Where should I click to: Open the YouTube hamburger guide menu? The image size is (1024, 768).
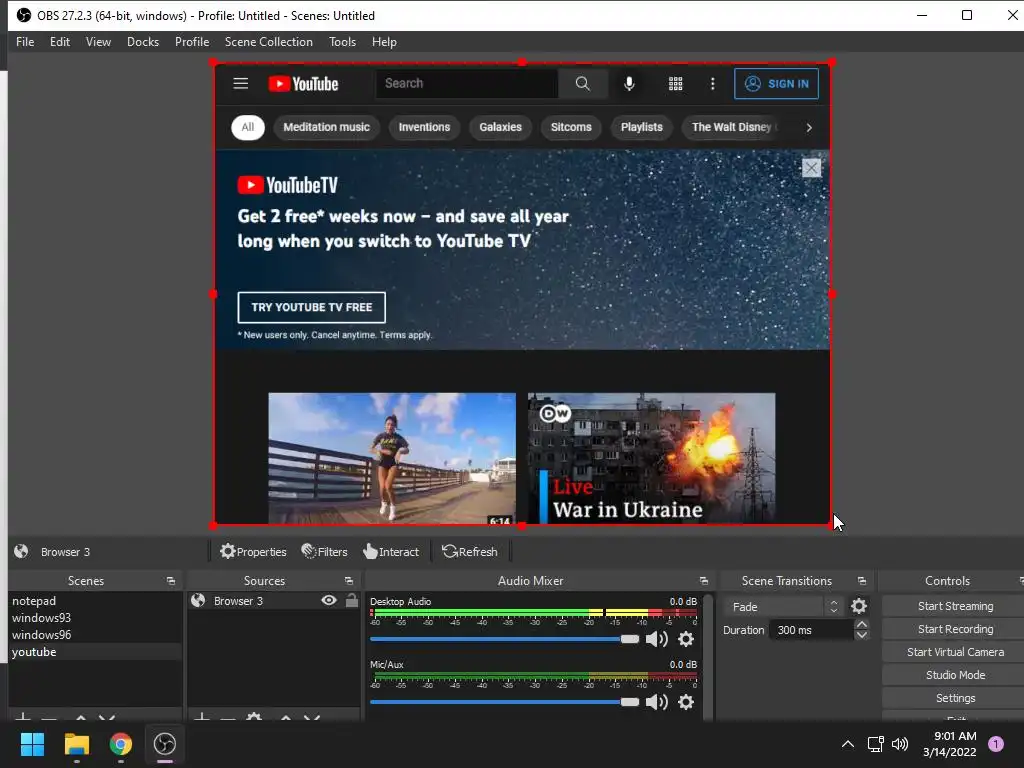coord(240,84)
